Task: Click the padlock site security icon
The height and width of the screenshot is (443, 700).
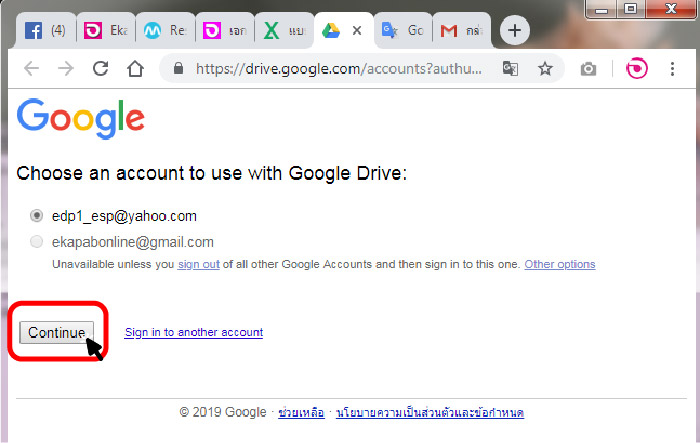Action: [x=179, y=68]
